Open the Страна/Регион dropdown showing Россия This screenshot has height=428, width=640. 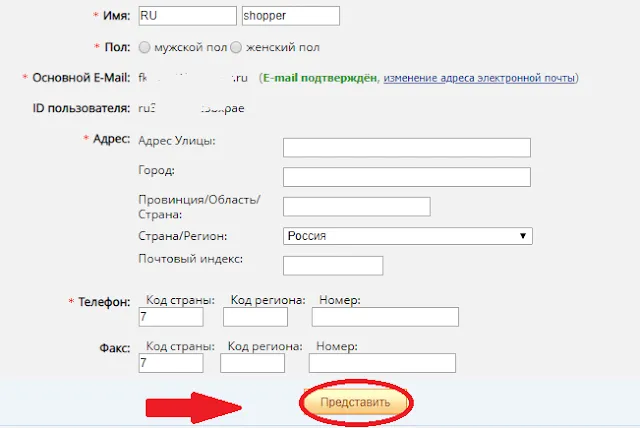click(x=408, y=236)
